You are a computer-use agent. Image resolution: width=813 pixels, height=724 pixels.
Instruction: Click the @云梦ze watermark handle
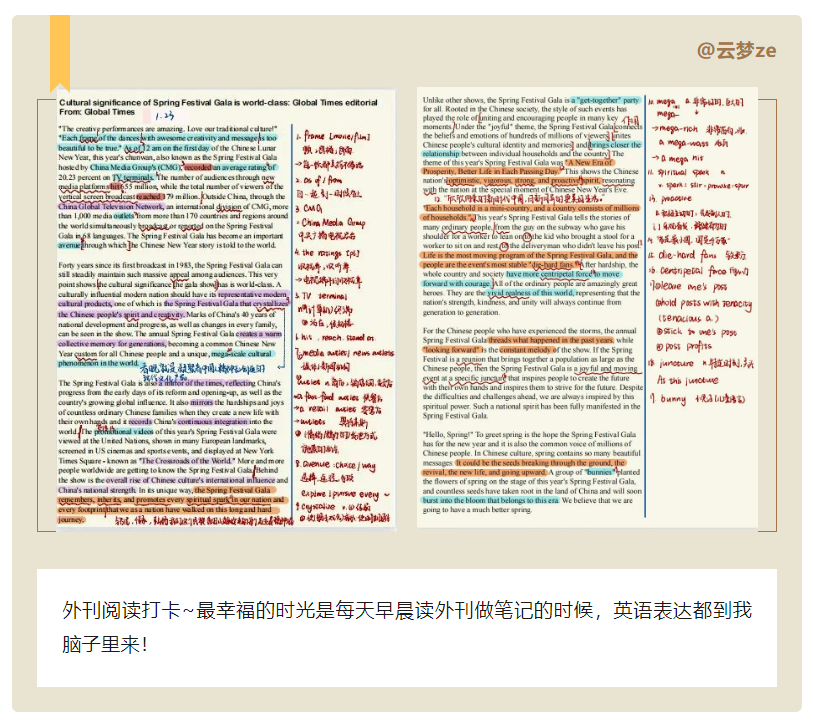(736, 51)
